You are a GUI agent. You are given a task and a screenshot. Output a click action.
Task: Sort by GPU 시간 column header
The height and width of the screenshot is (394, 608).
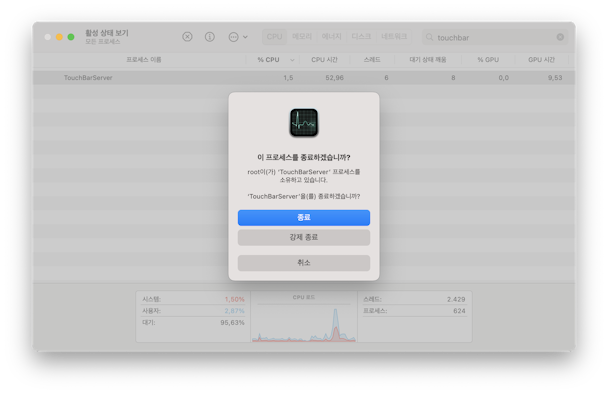(x=541, y=60)
